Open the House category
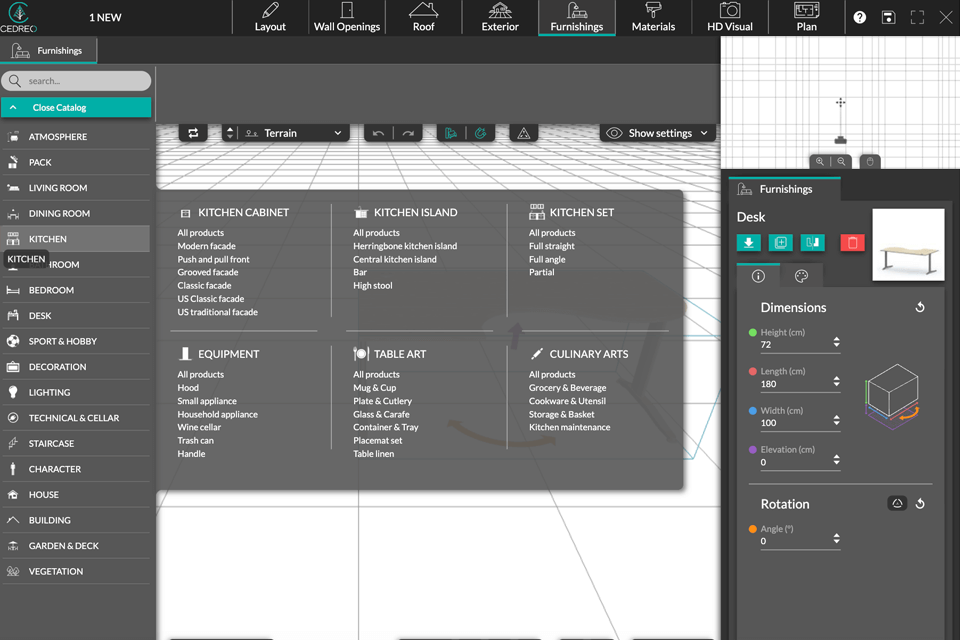The height and width of the screenshot is (640, 960). [x=76, y=494]
